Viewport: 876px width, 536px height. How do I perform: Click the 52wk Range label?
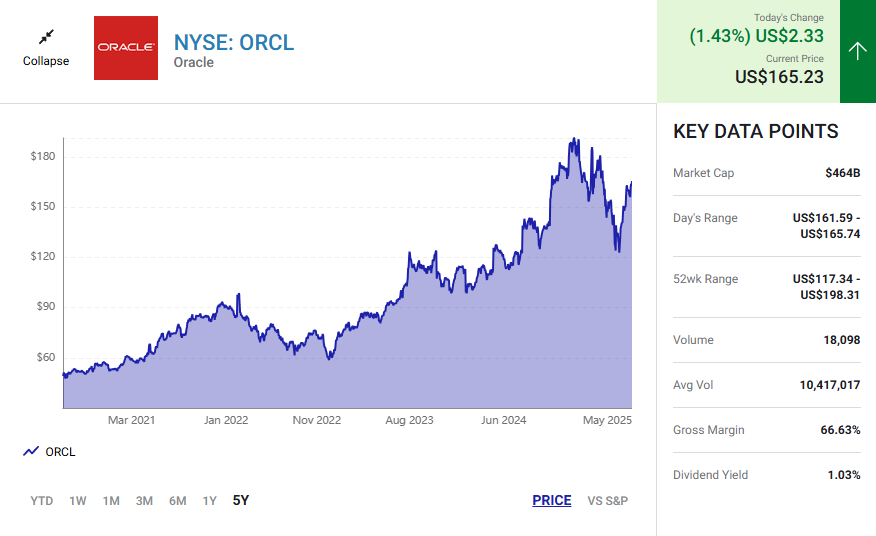point(705,279)
